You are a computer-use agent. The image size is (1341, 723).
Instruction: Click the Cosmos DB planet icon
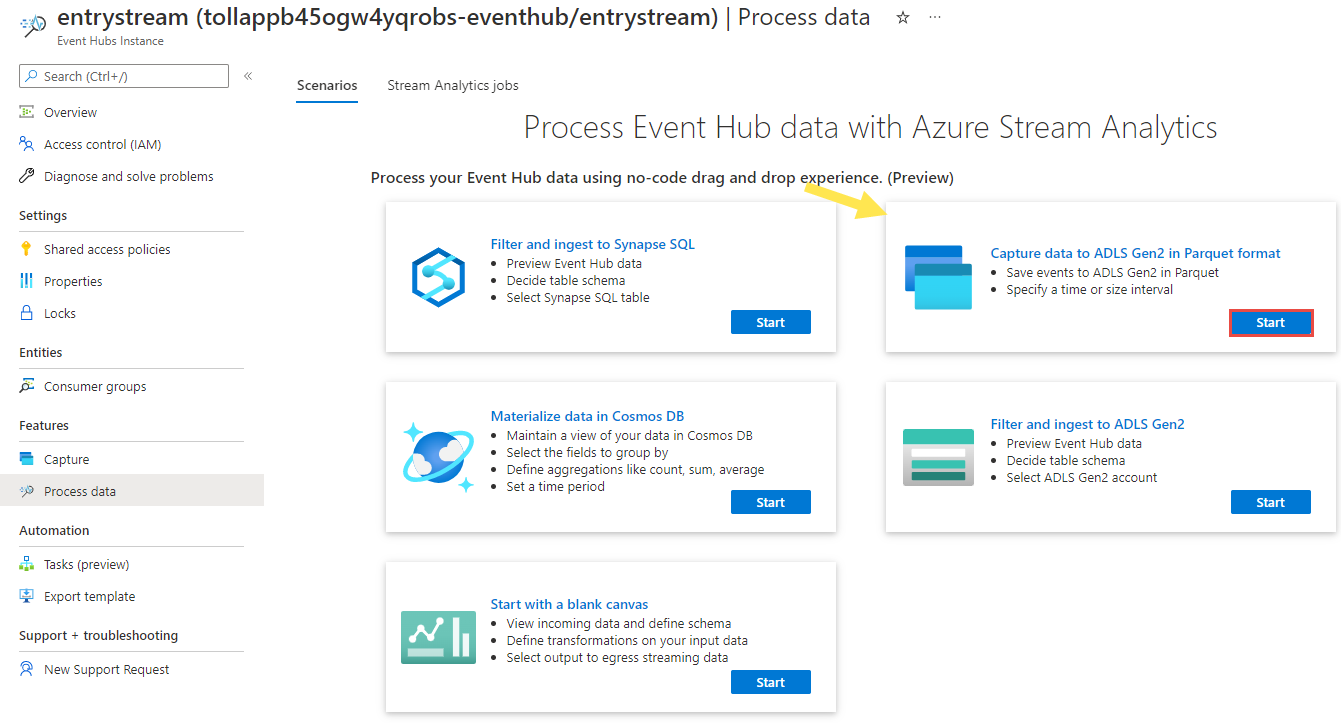click(x=438, y=457)
